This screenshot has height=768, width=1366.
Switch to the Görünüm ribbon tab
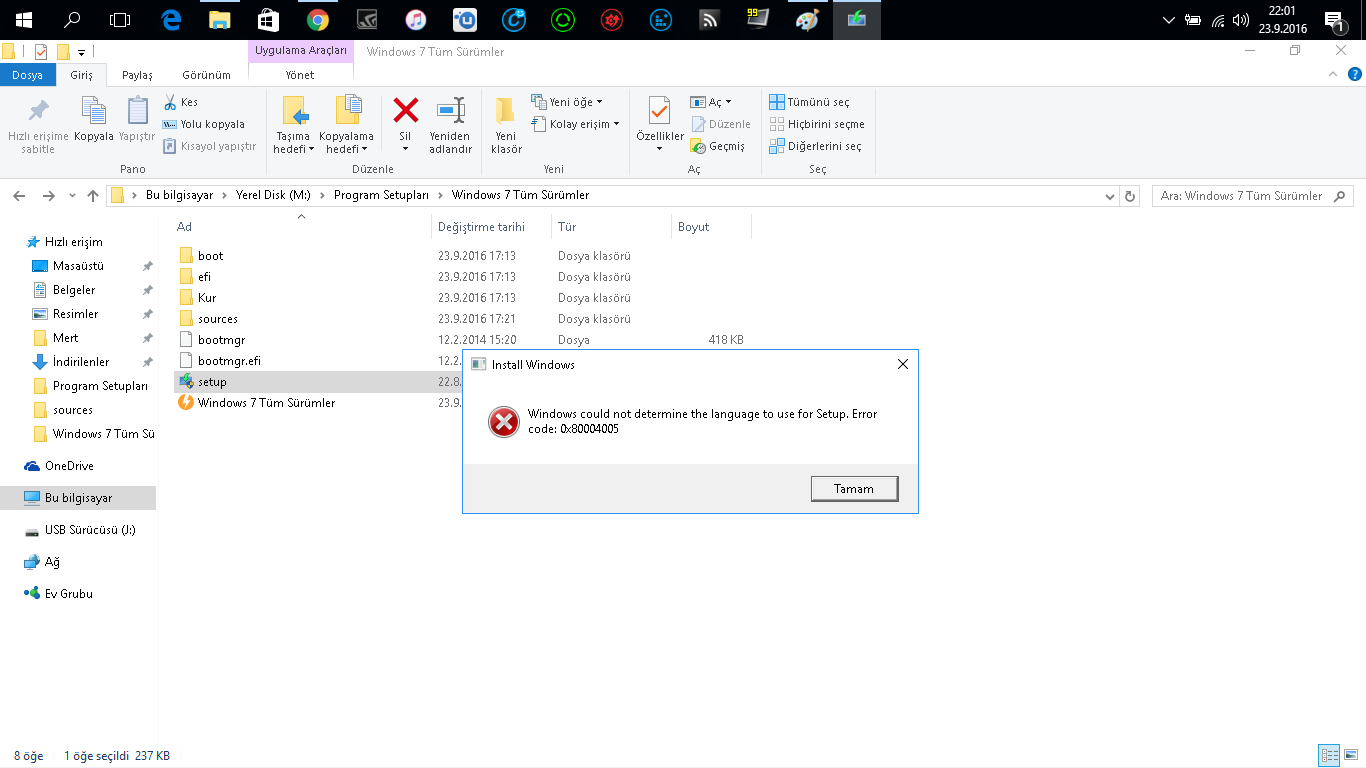(x=206, y=75)
